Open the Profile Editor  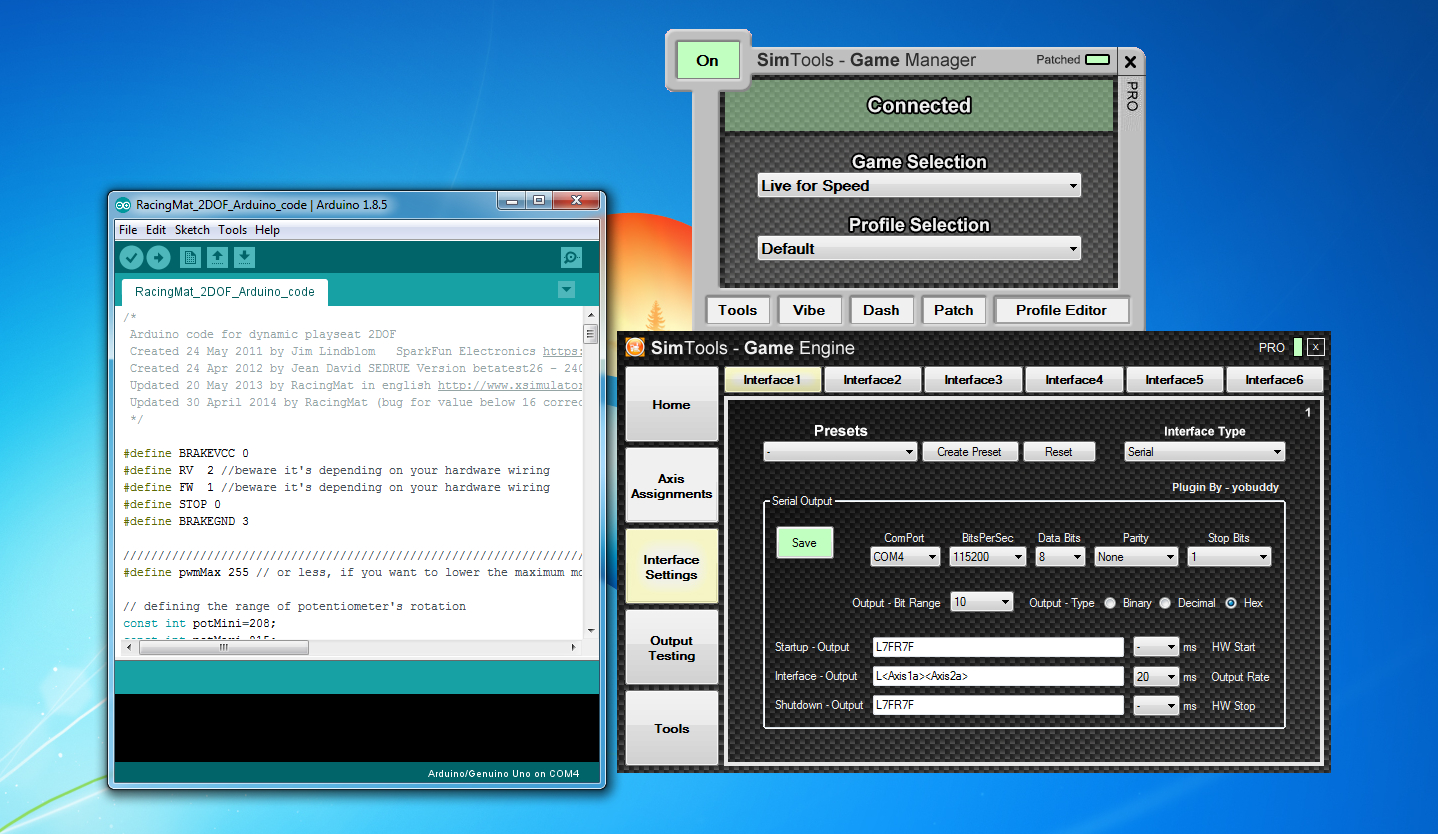pos(1061,310)
